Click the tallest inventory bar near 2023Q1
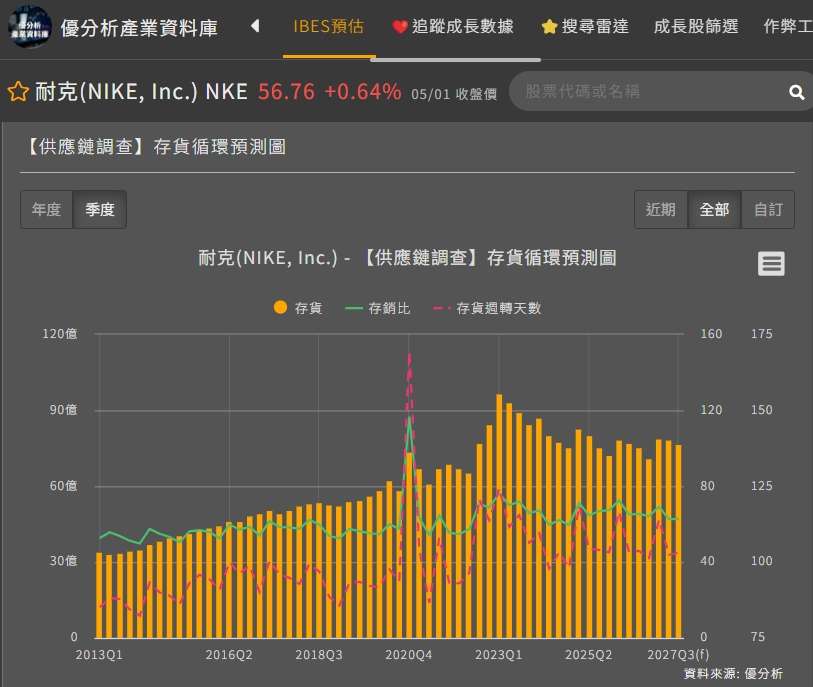The image size is (813, 687). (x=499, y=516)
